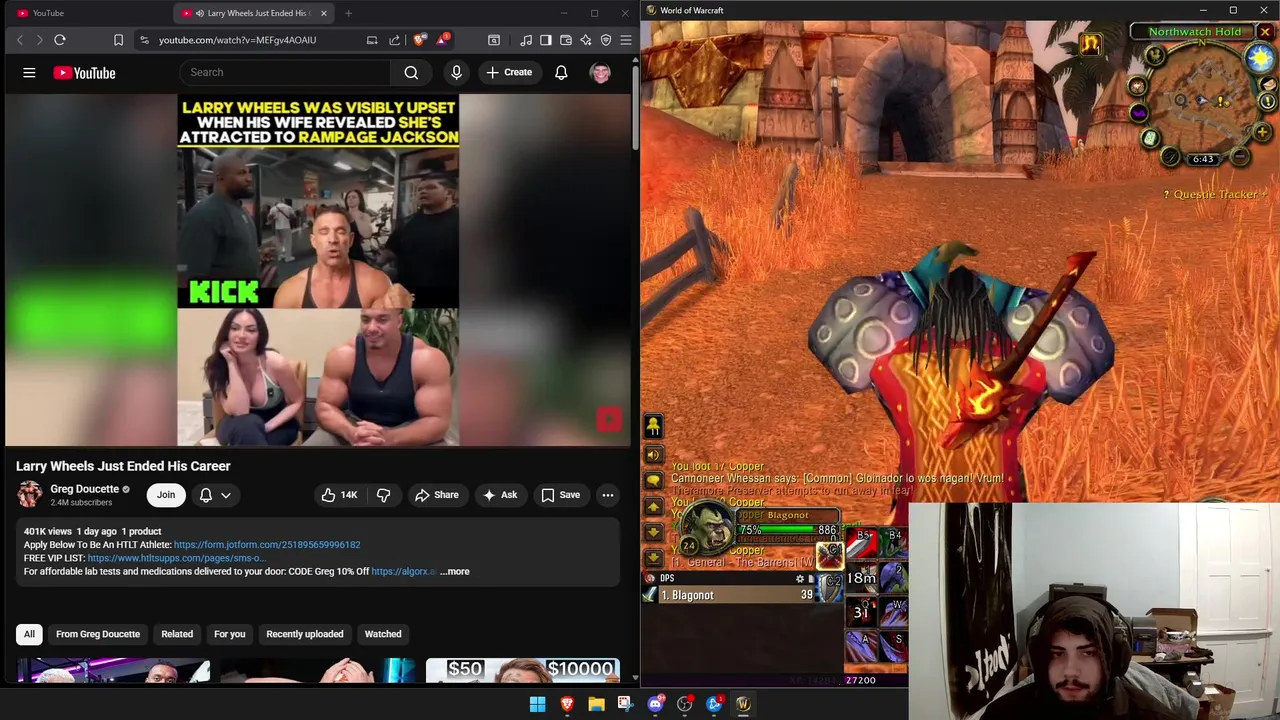Open the Brave wallet icon
This screenshot has width=1280, height=720.
565,40
